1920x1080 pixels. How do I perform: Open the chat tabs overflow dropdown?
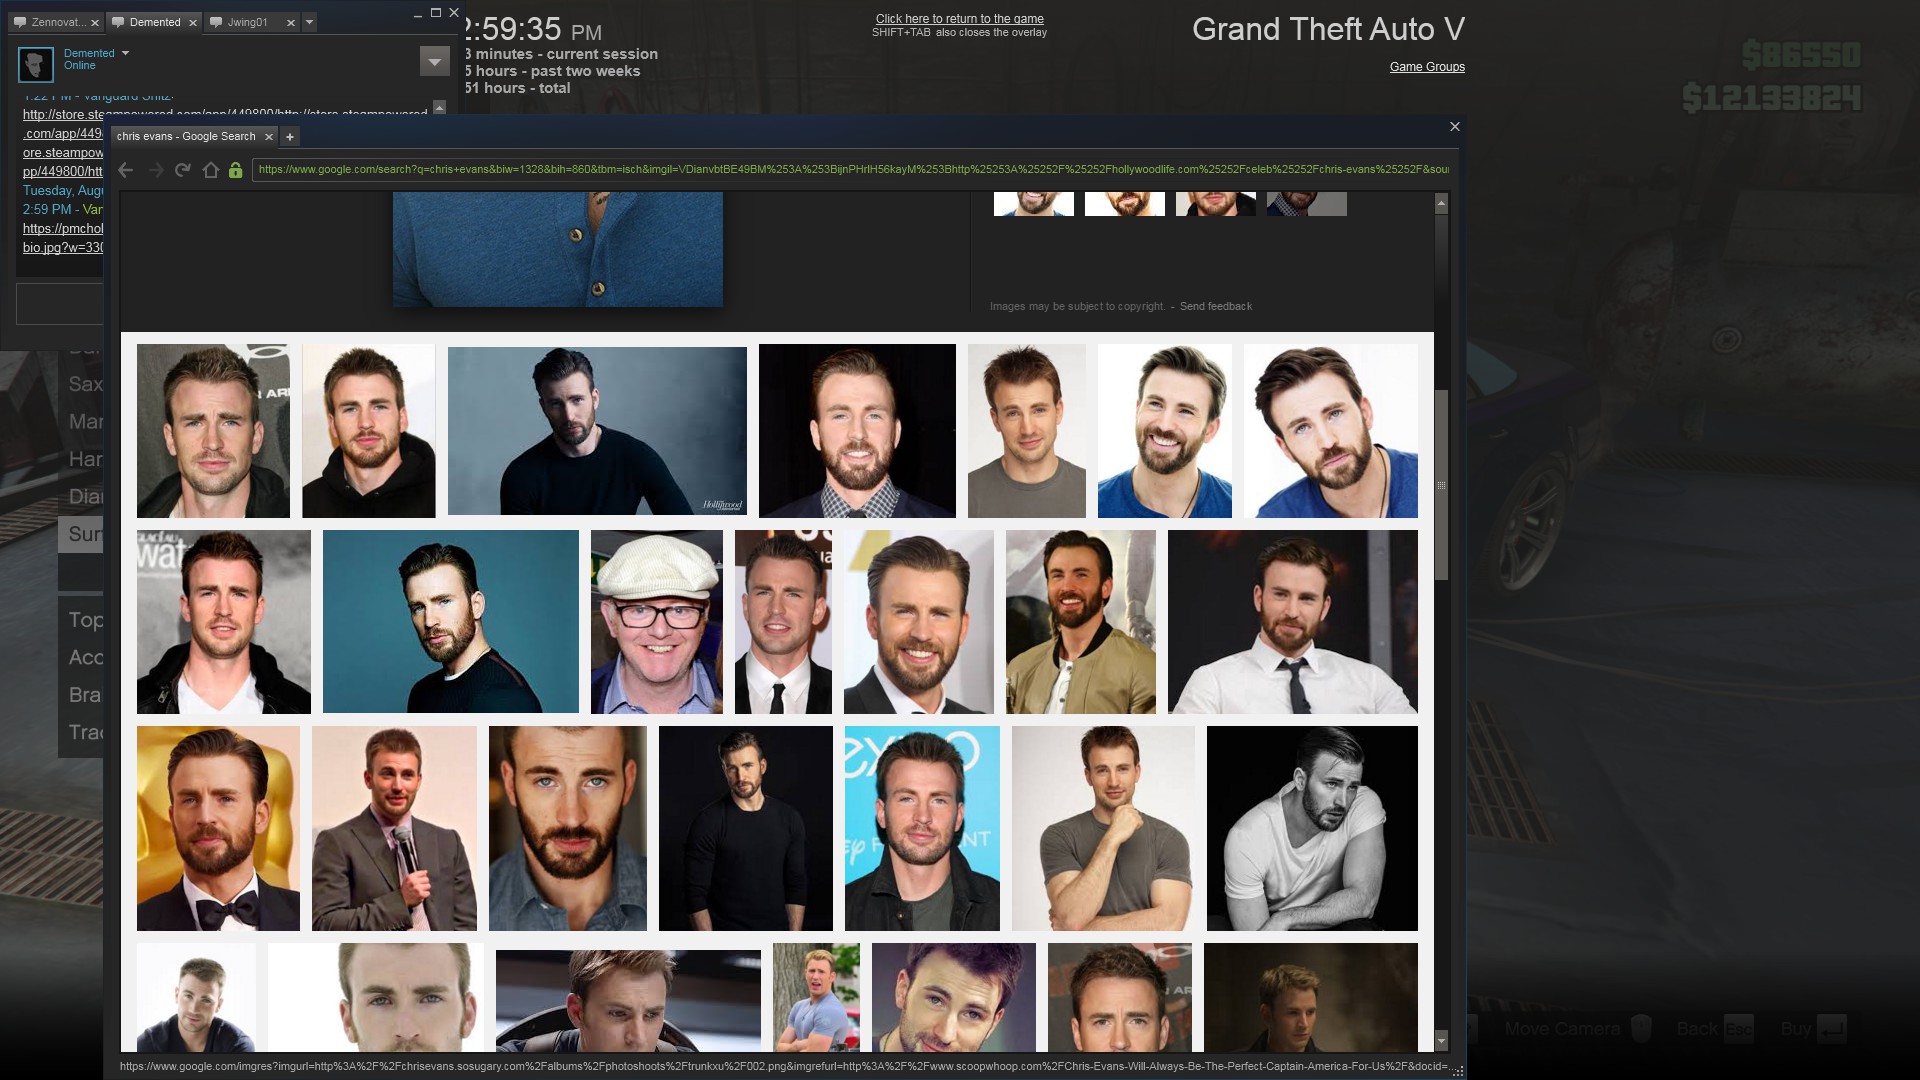click(309, 22)
